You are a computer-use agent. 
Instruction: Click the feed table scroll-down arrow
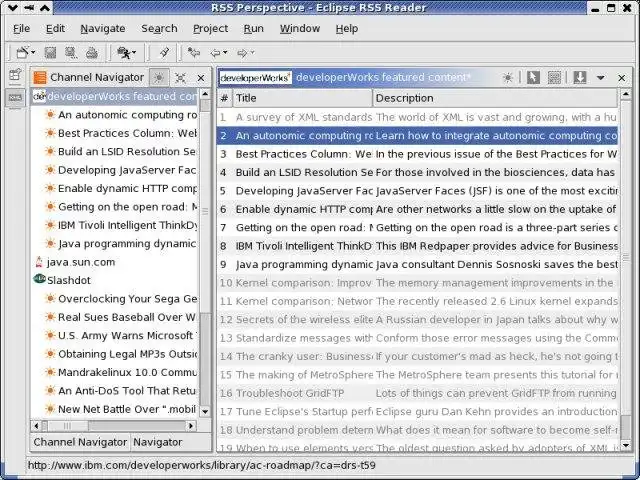pyautogui.click(x=626, y=445)
